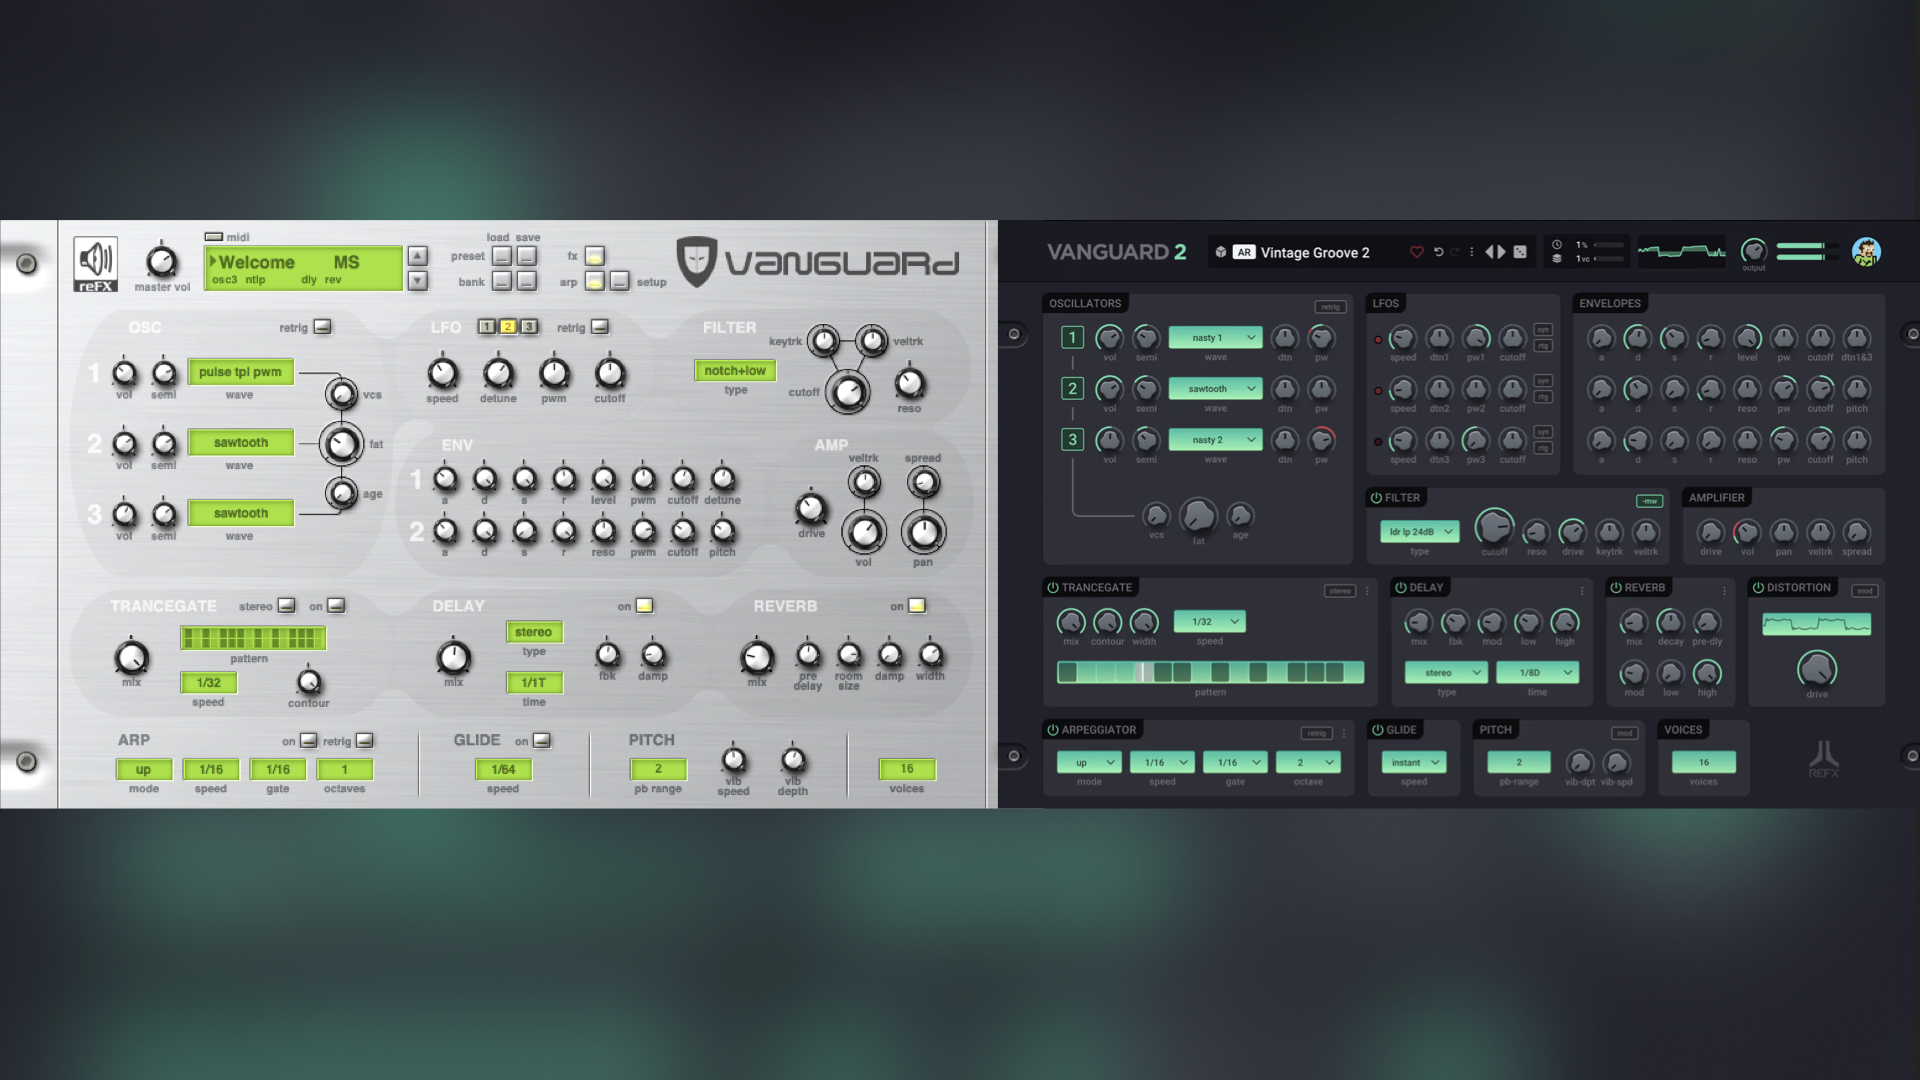Click Oscillators retrig button in Vanguard 2
The height and width of the screenshot is (1080, 1920).
click(x=1330, y=307)
